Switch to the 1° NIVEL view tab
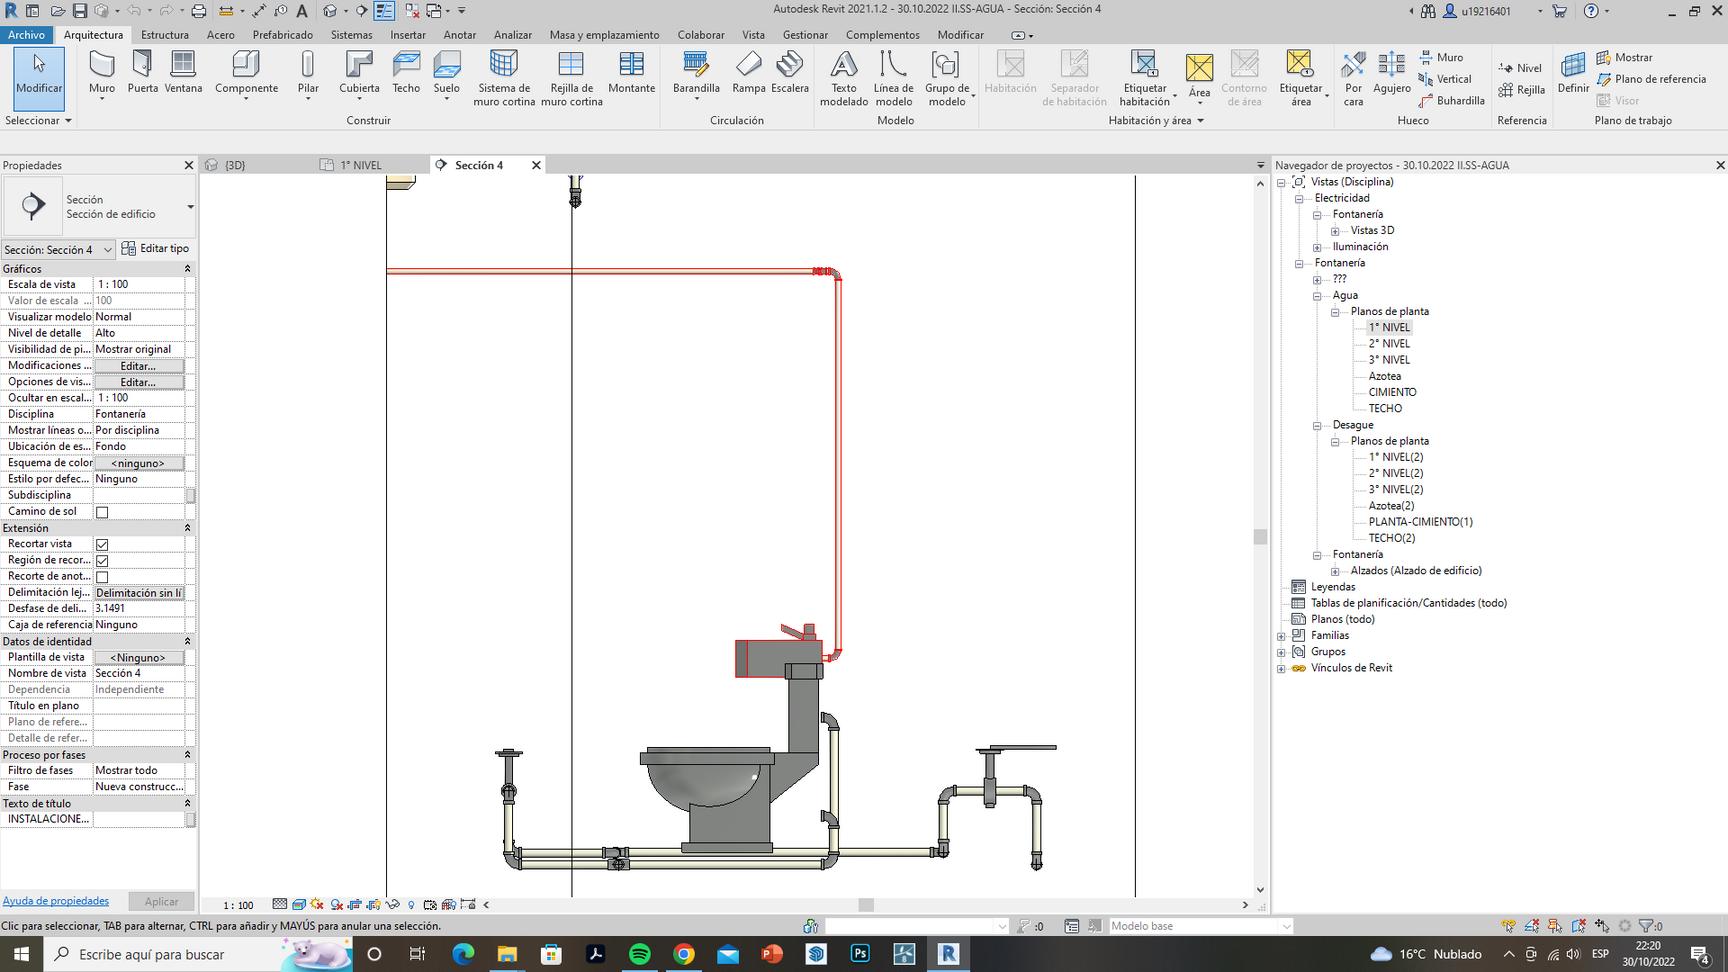Viewport: 1728px width, 972px height. click(x=360, y=165)
